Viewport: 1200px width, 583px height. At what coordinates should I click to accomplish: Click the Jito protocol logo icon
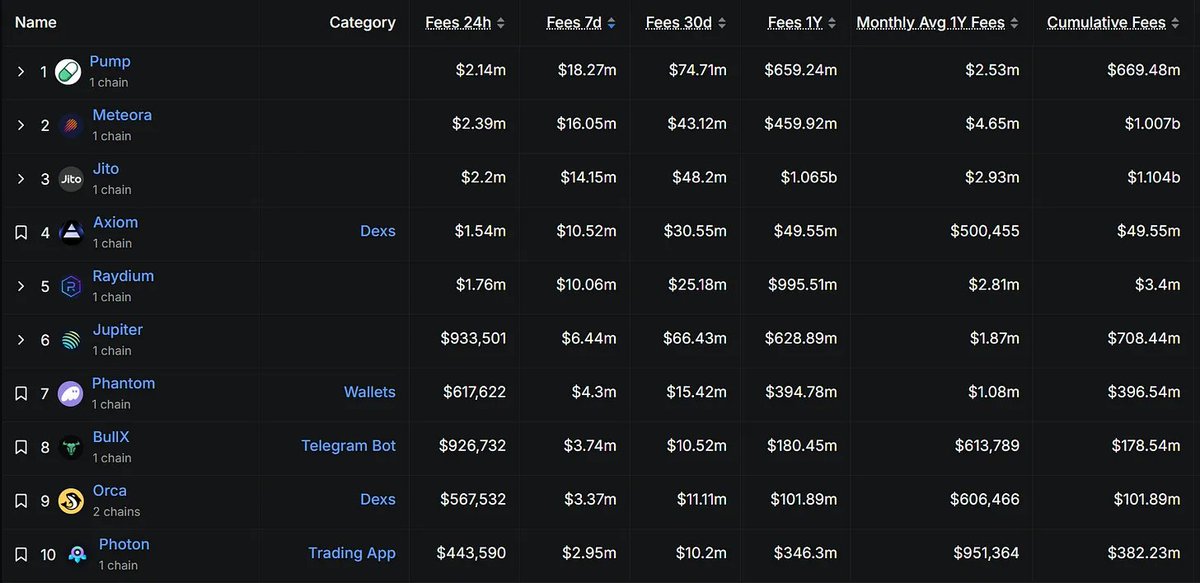pos(71,179)
